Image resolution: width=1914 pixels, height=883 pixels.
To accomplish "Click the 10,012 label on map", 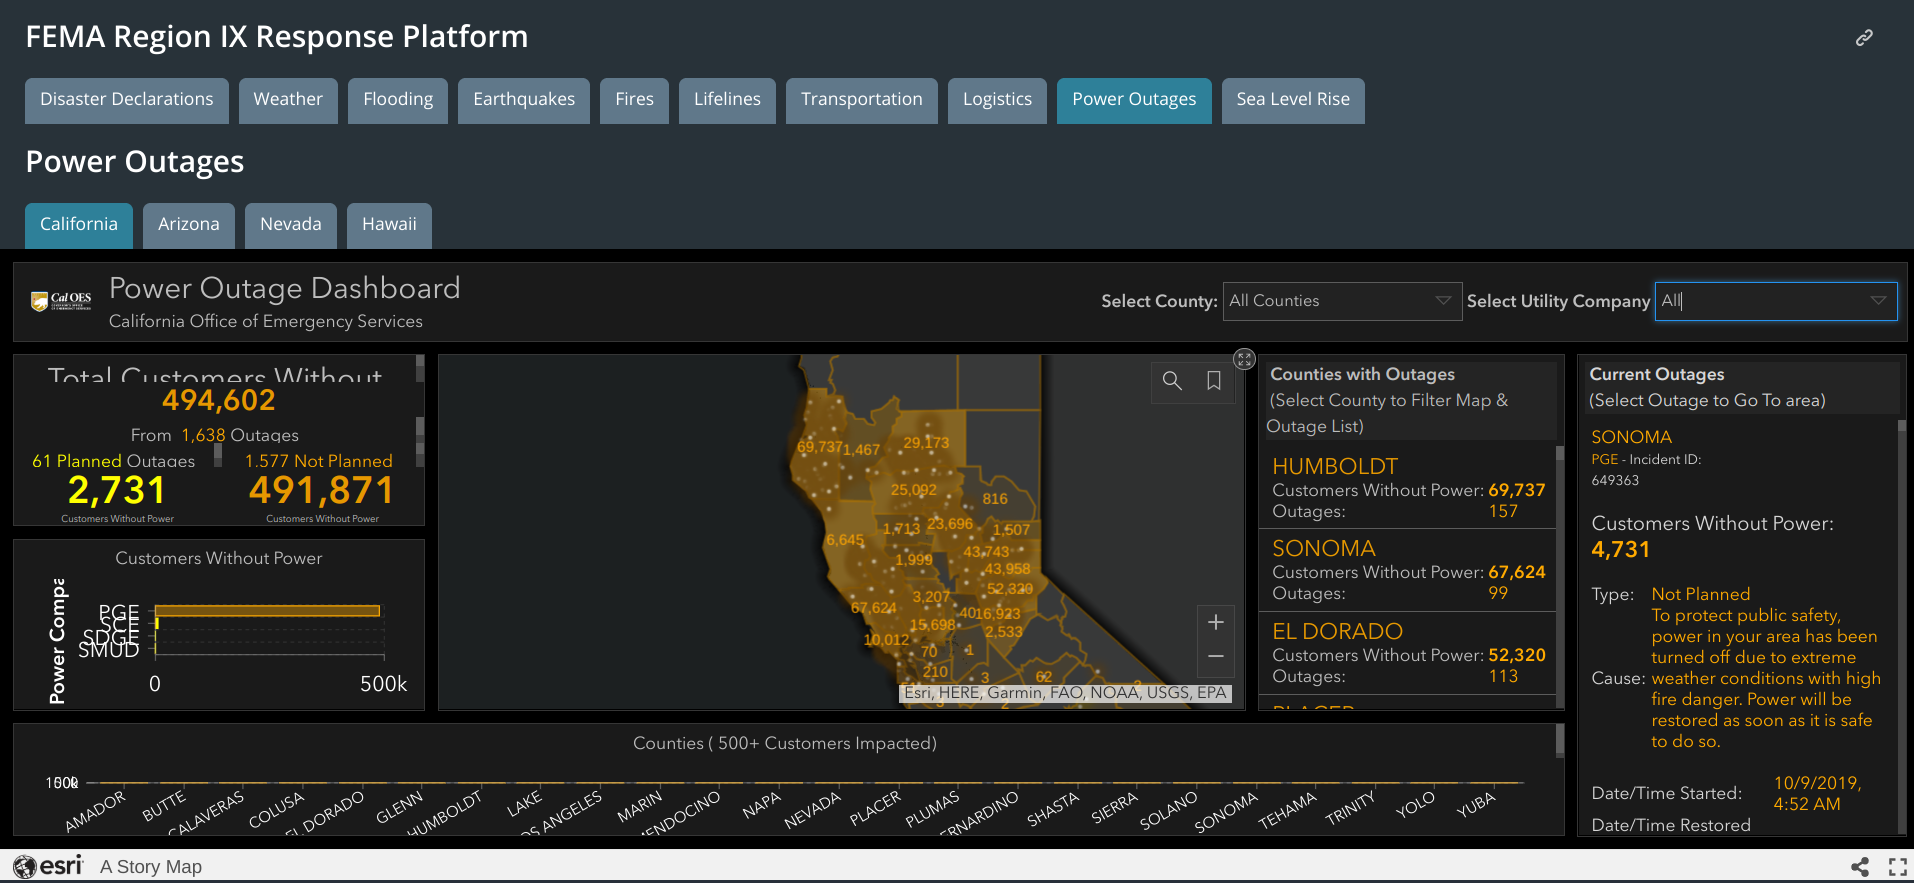I will (886, 640).
